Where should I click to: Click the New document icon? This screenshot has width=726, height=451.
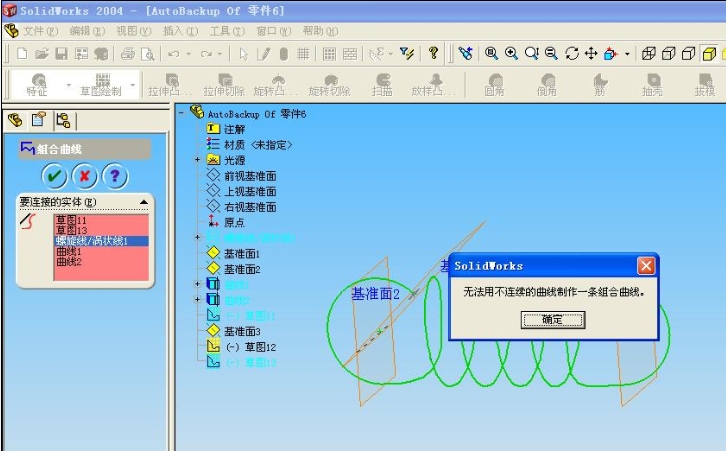[22, 54]
